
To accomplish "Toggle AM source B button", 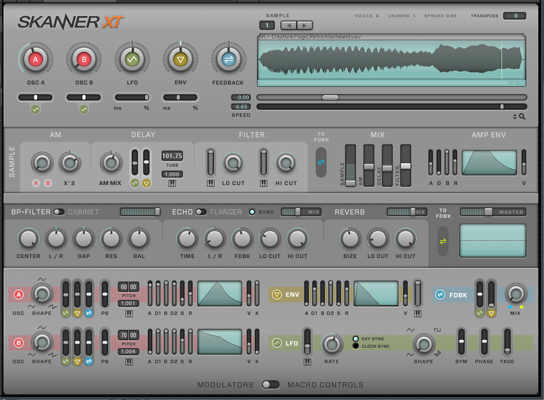I will [x=48, y=183].
